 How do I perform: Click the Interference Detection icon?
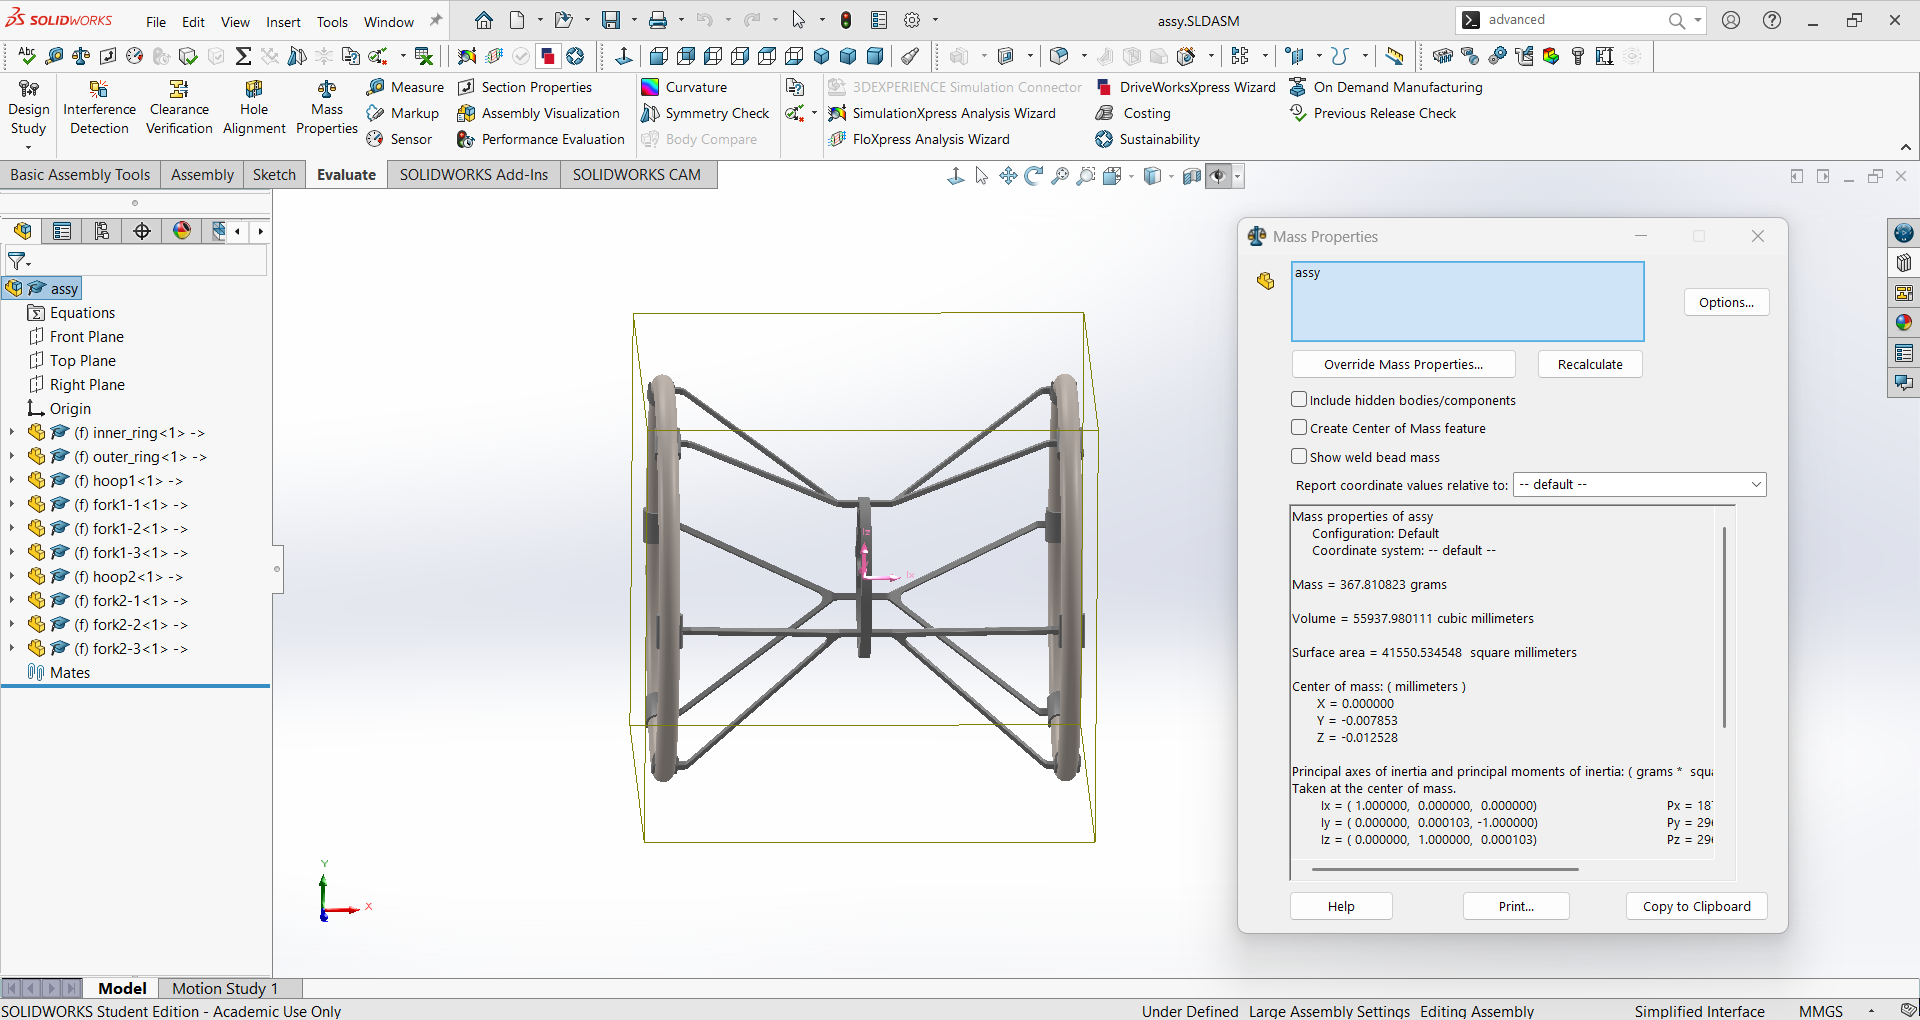pyautogui.click(x=99, y=90)
